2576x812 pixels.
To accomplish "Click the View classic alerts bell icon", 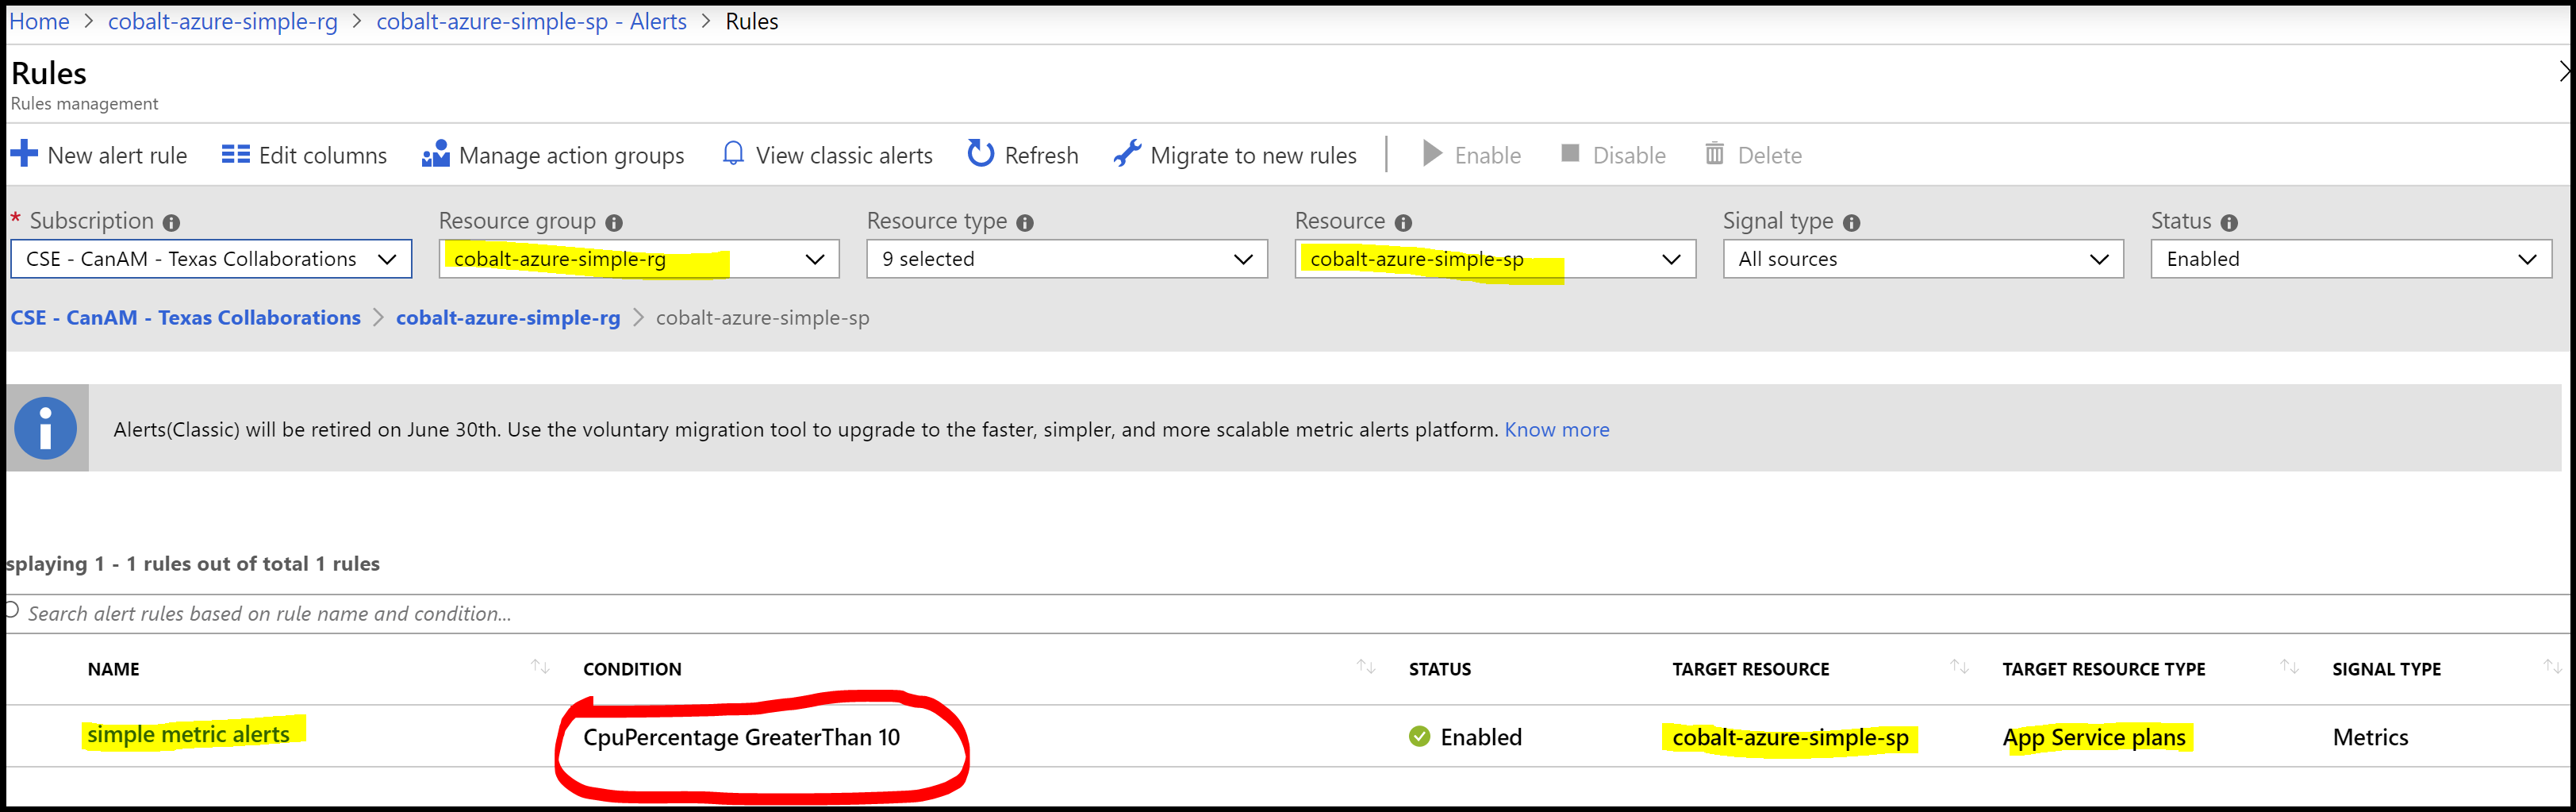I will (x=733, y=153).
